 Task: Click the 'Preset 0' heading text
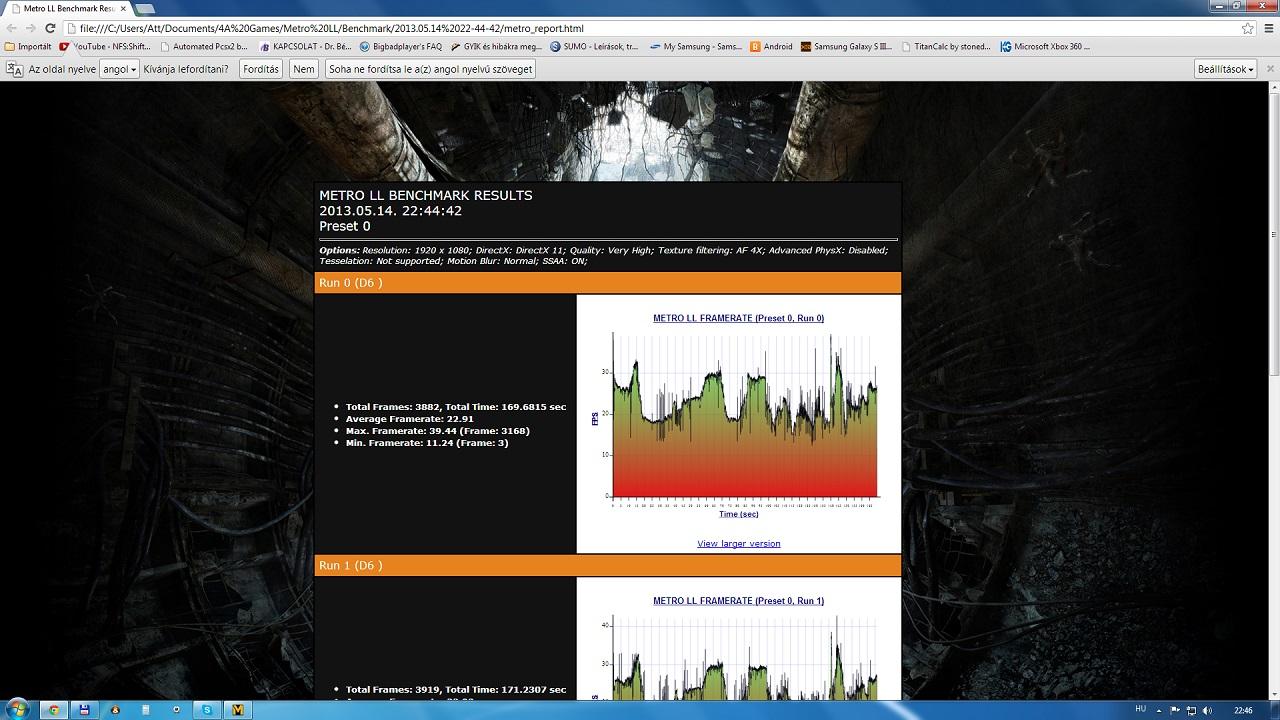(345, 226)
